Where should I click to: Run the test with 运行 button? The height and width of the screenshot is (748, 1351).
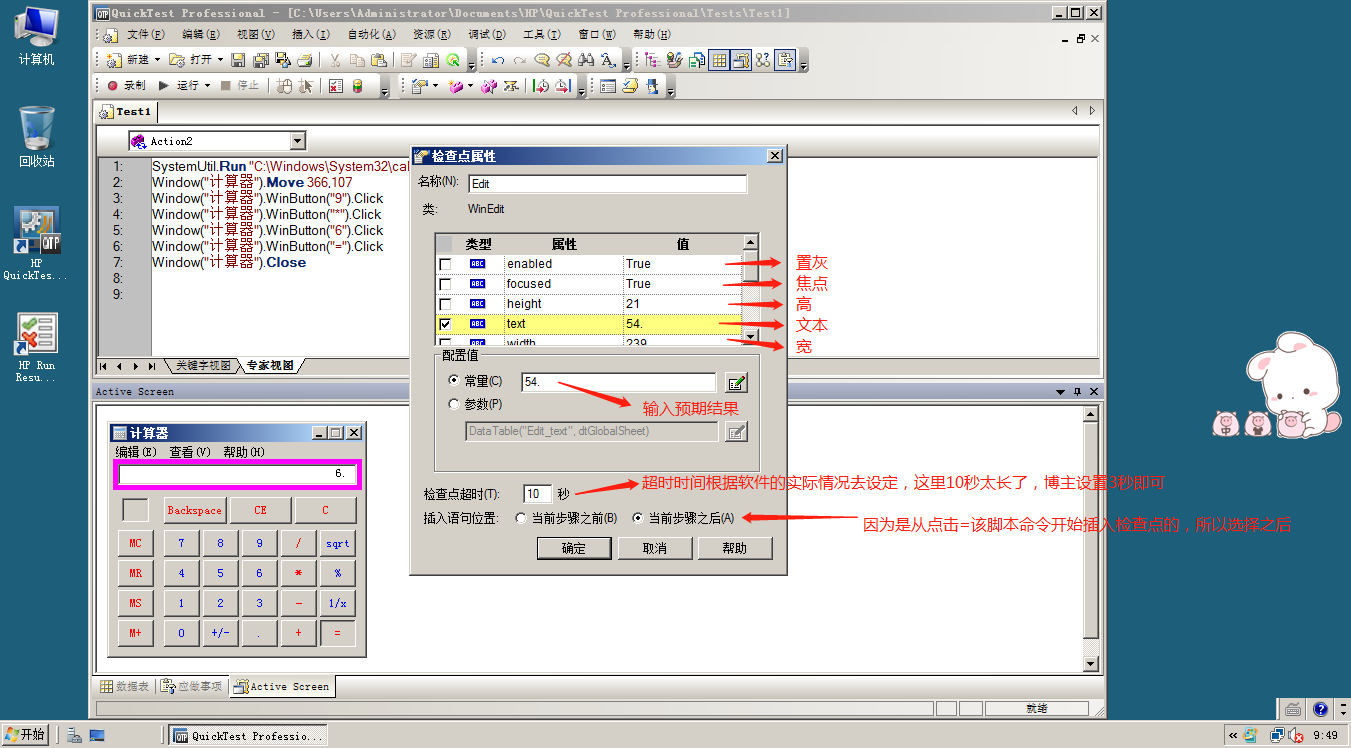179,85
